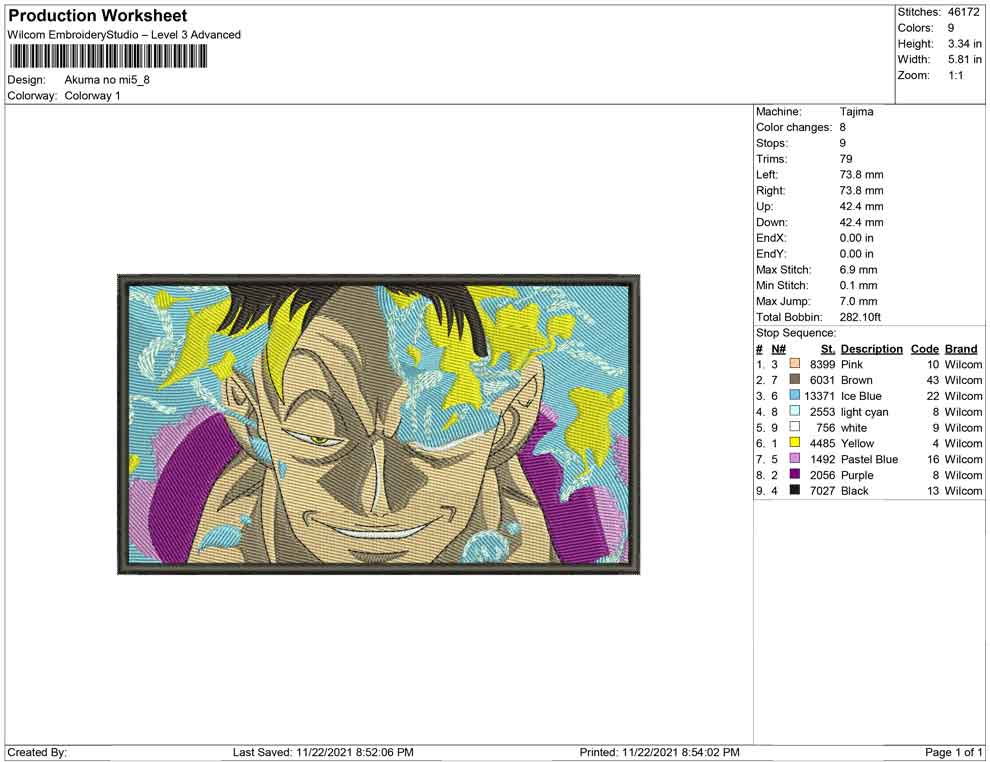The height and width of the screenshot is (762, 990).
Task: Click the Yellow color swatch
Action: 794,443
